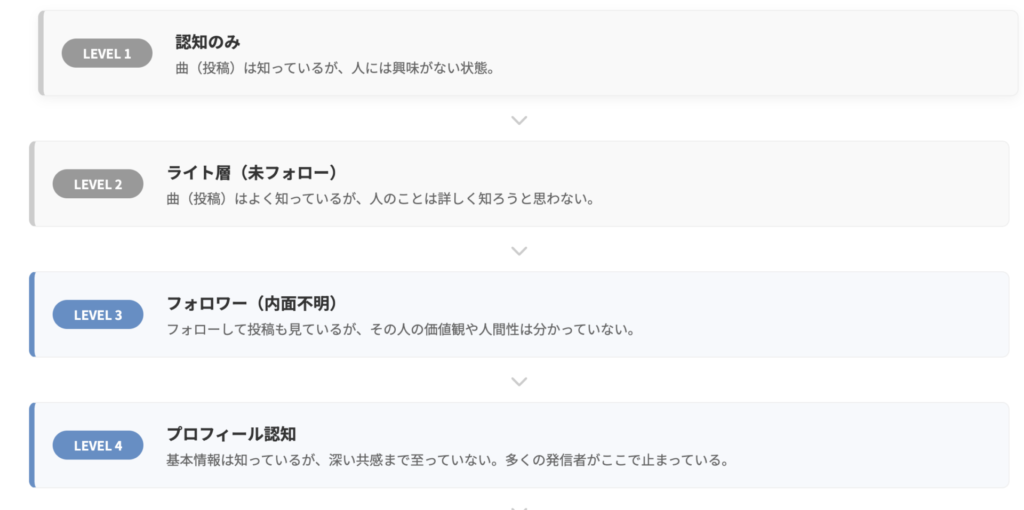The image size is (1024, 510).
Task: Click chevron between LEVEL 2 and LEVEL 3
Action: (519, 251)
